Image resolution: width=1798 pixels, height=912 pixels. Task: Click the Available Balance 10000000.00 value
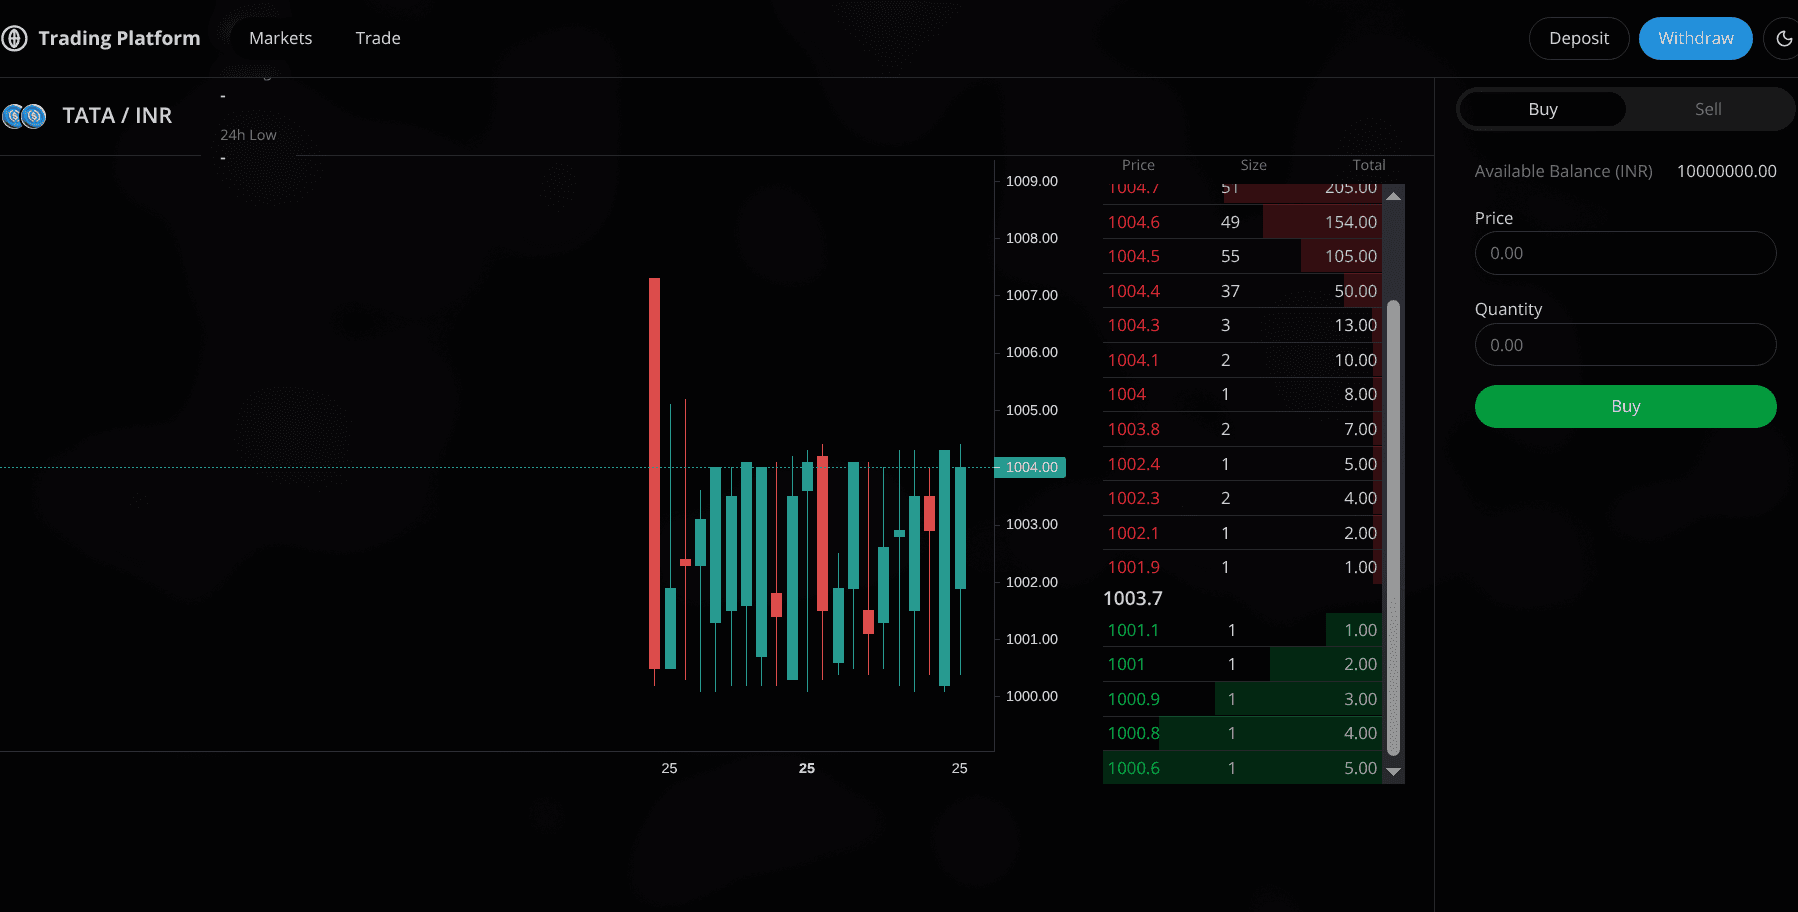pos(1727,171)
